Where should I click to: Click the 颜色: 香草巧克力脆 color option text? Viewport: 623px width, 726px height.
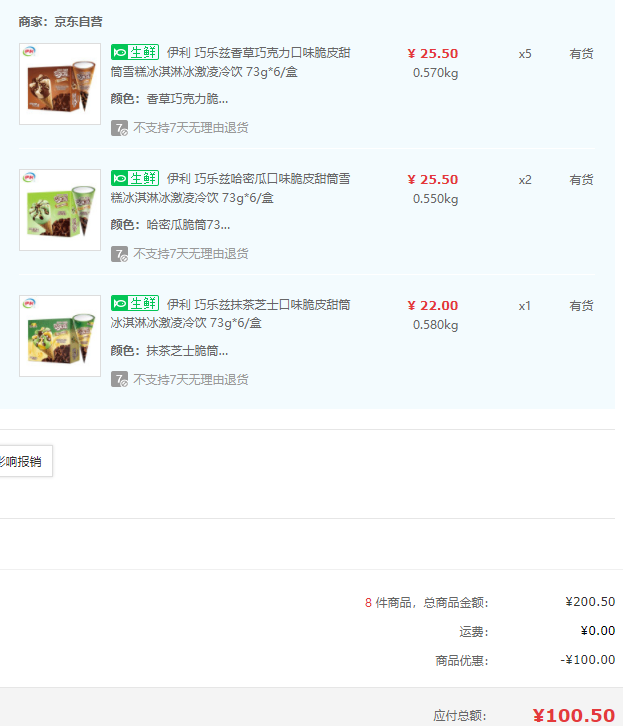[169, 99]
